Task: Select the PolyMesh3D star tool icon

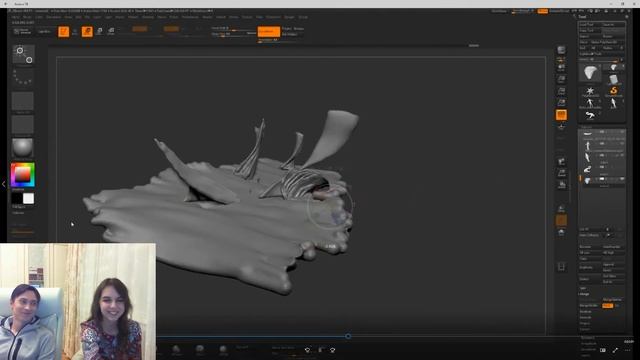Action: 590,92
